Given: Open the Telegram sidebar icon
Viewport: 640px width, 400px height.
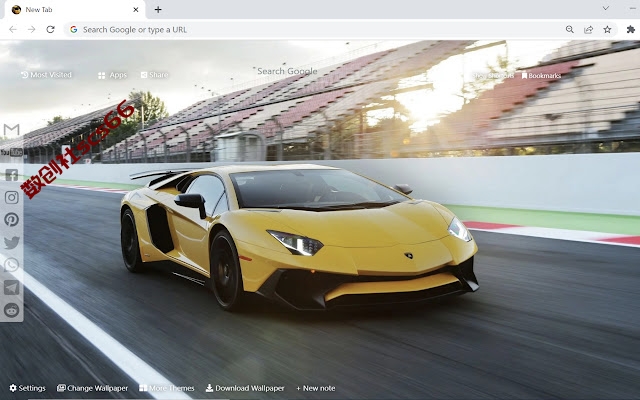Looking at the screenshot, I should pyautogui.click(x=11, y=287).
